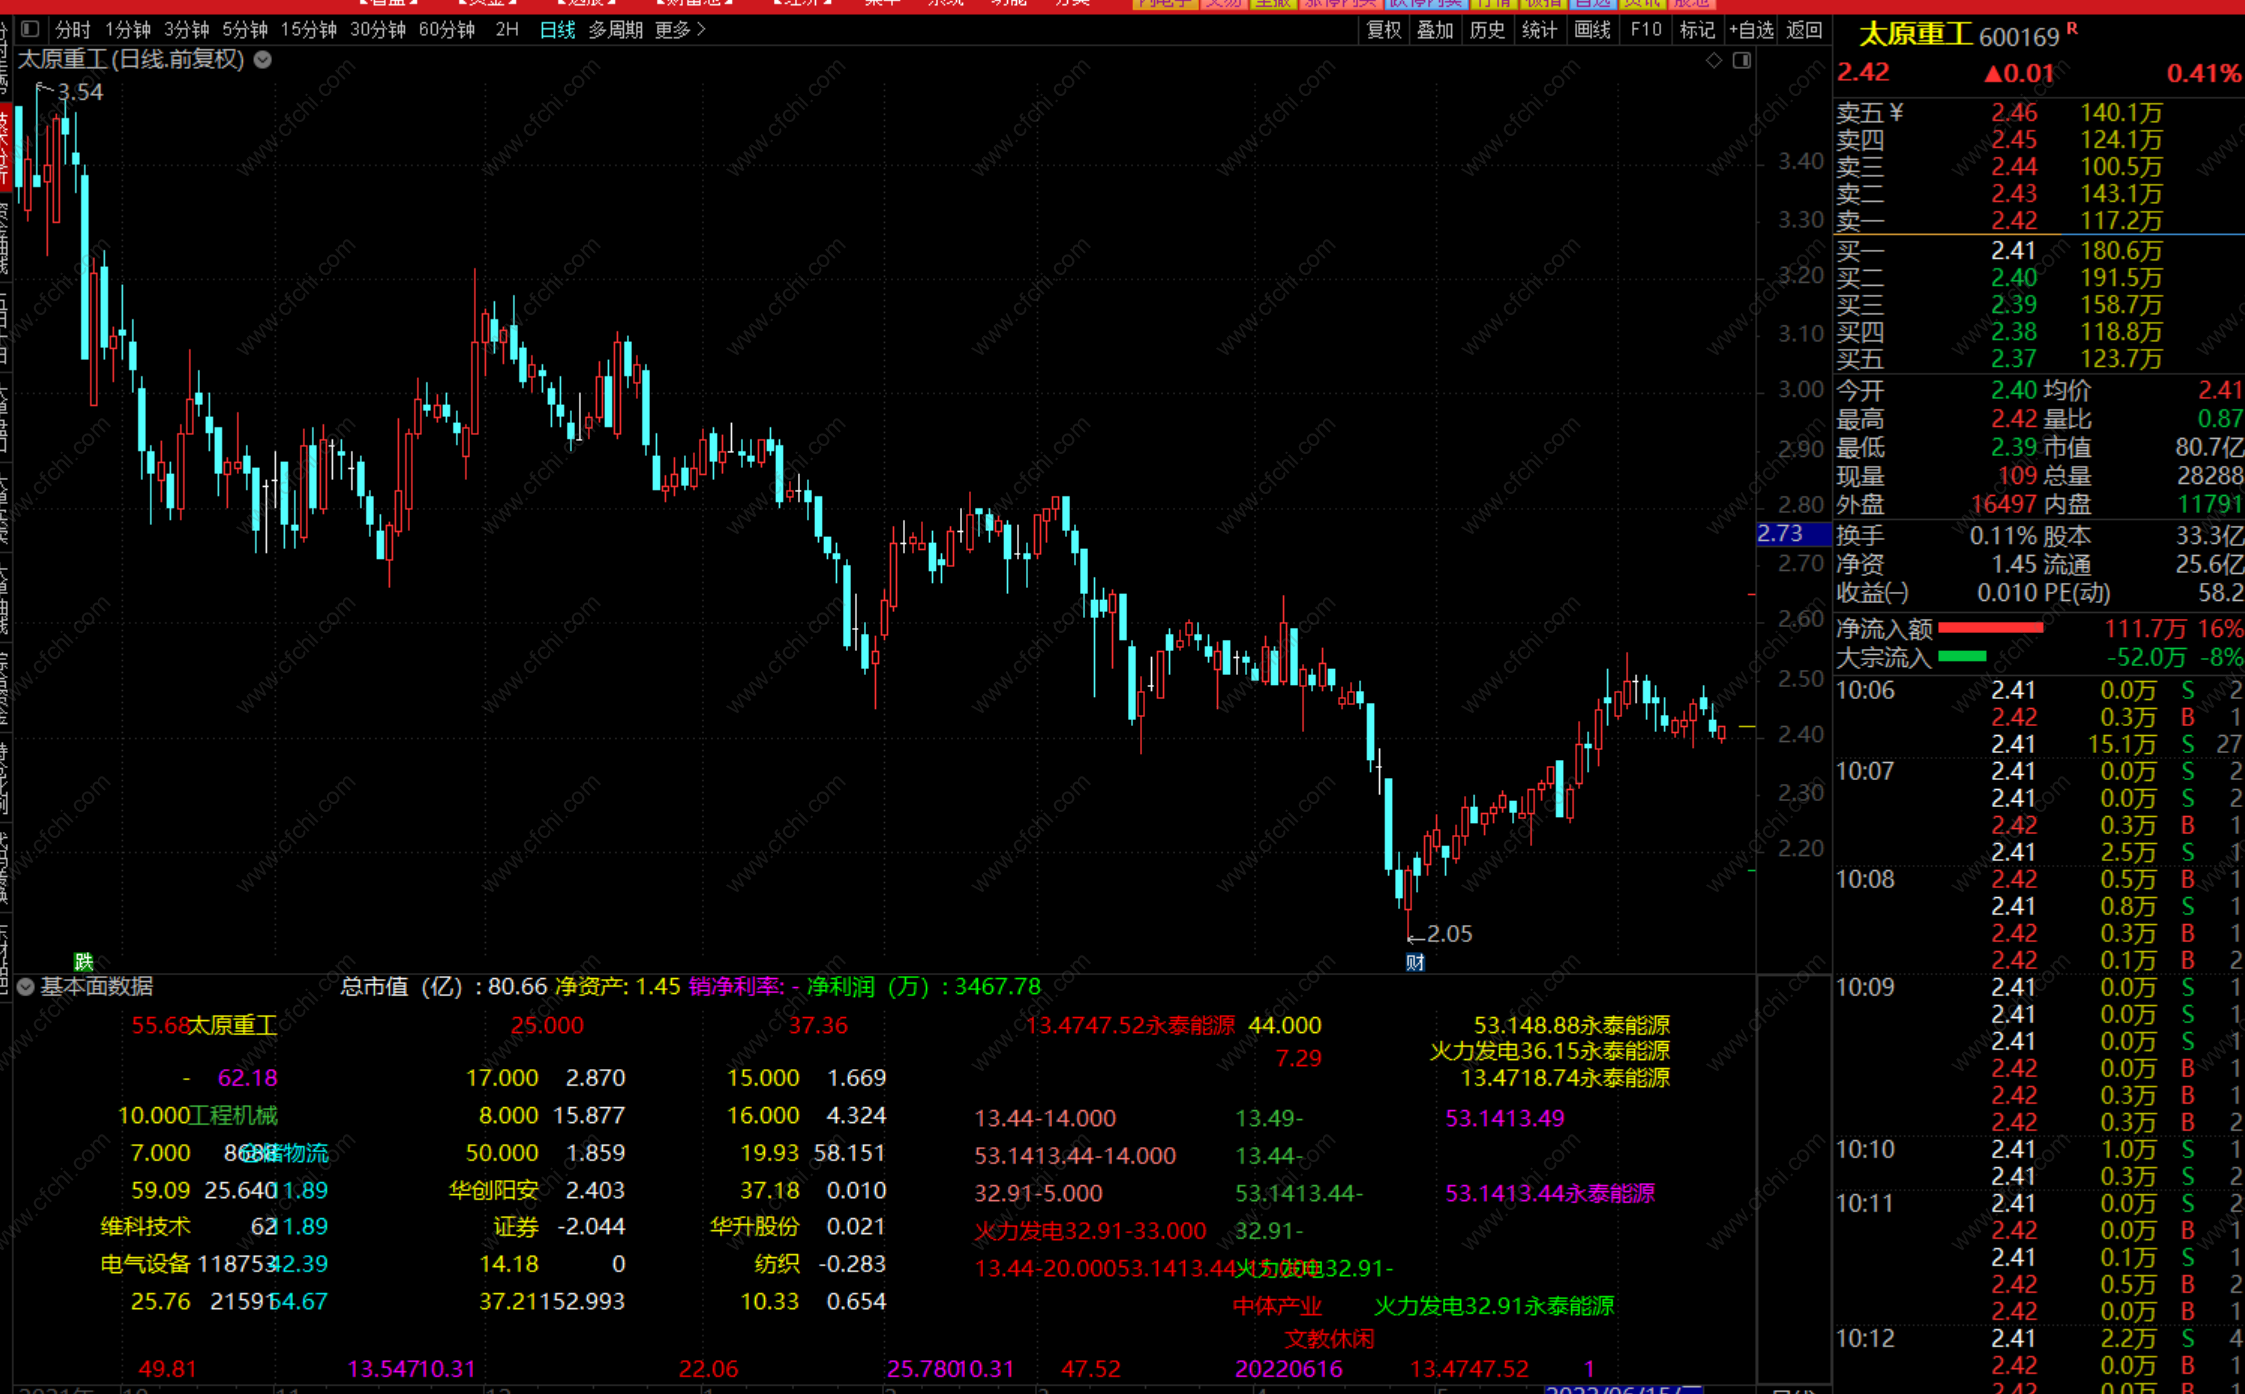The image size is (2245, 1394).
Task: Click the 画线 drawing tool button
Action: tap(1592, 30)
